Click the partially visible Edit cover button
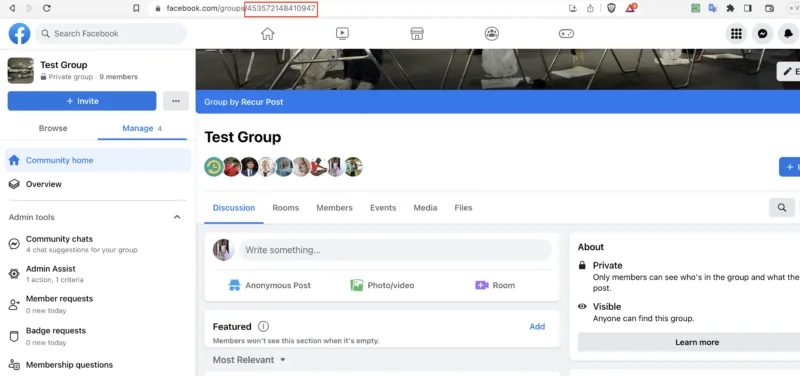Image resolution: width=800 pixels, height=376 pixels. [x=789, y=71]
